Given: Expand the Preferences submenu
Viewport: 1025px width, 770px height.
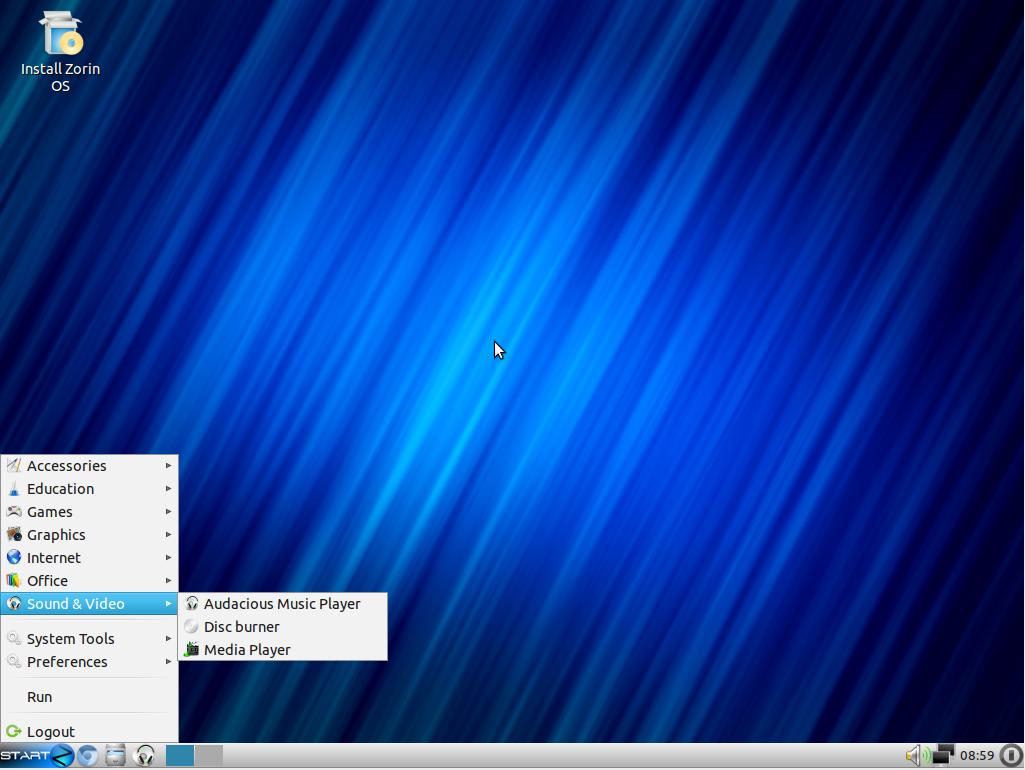Looking at the screenshot, I should click(67, 662).
